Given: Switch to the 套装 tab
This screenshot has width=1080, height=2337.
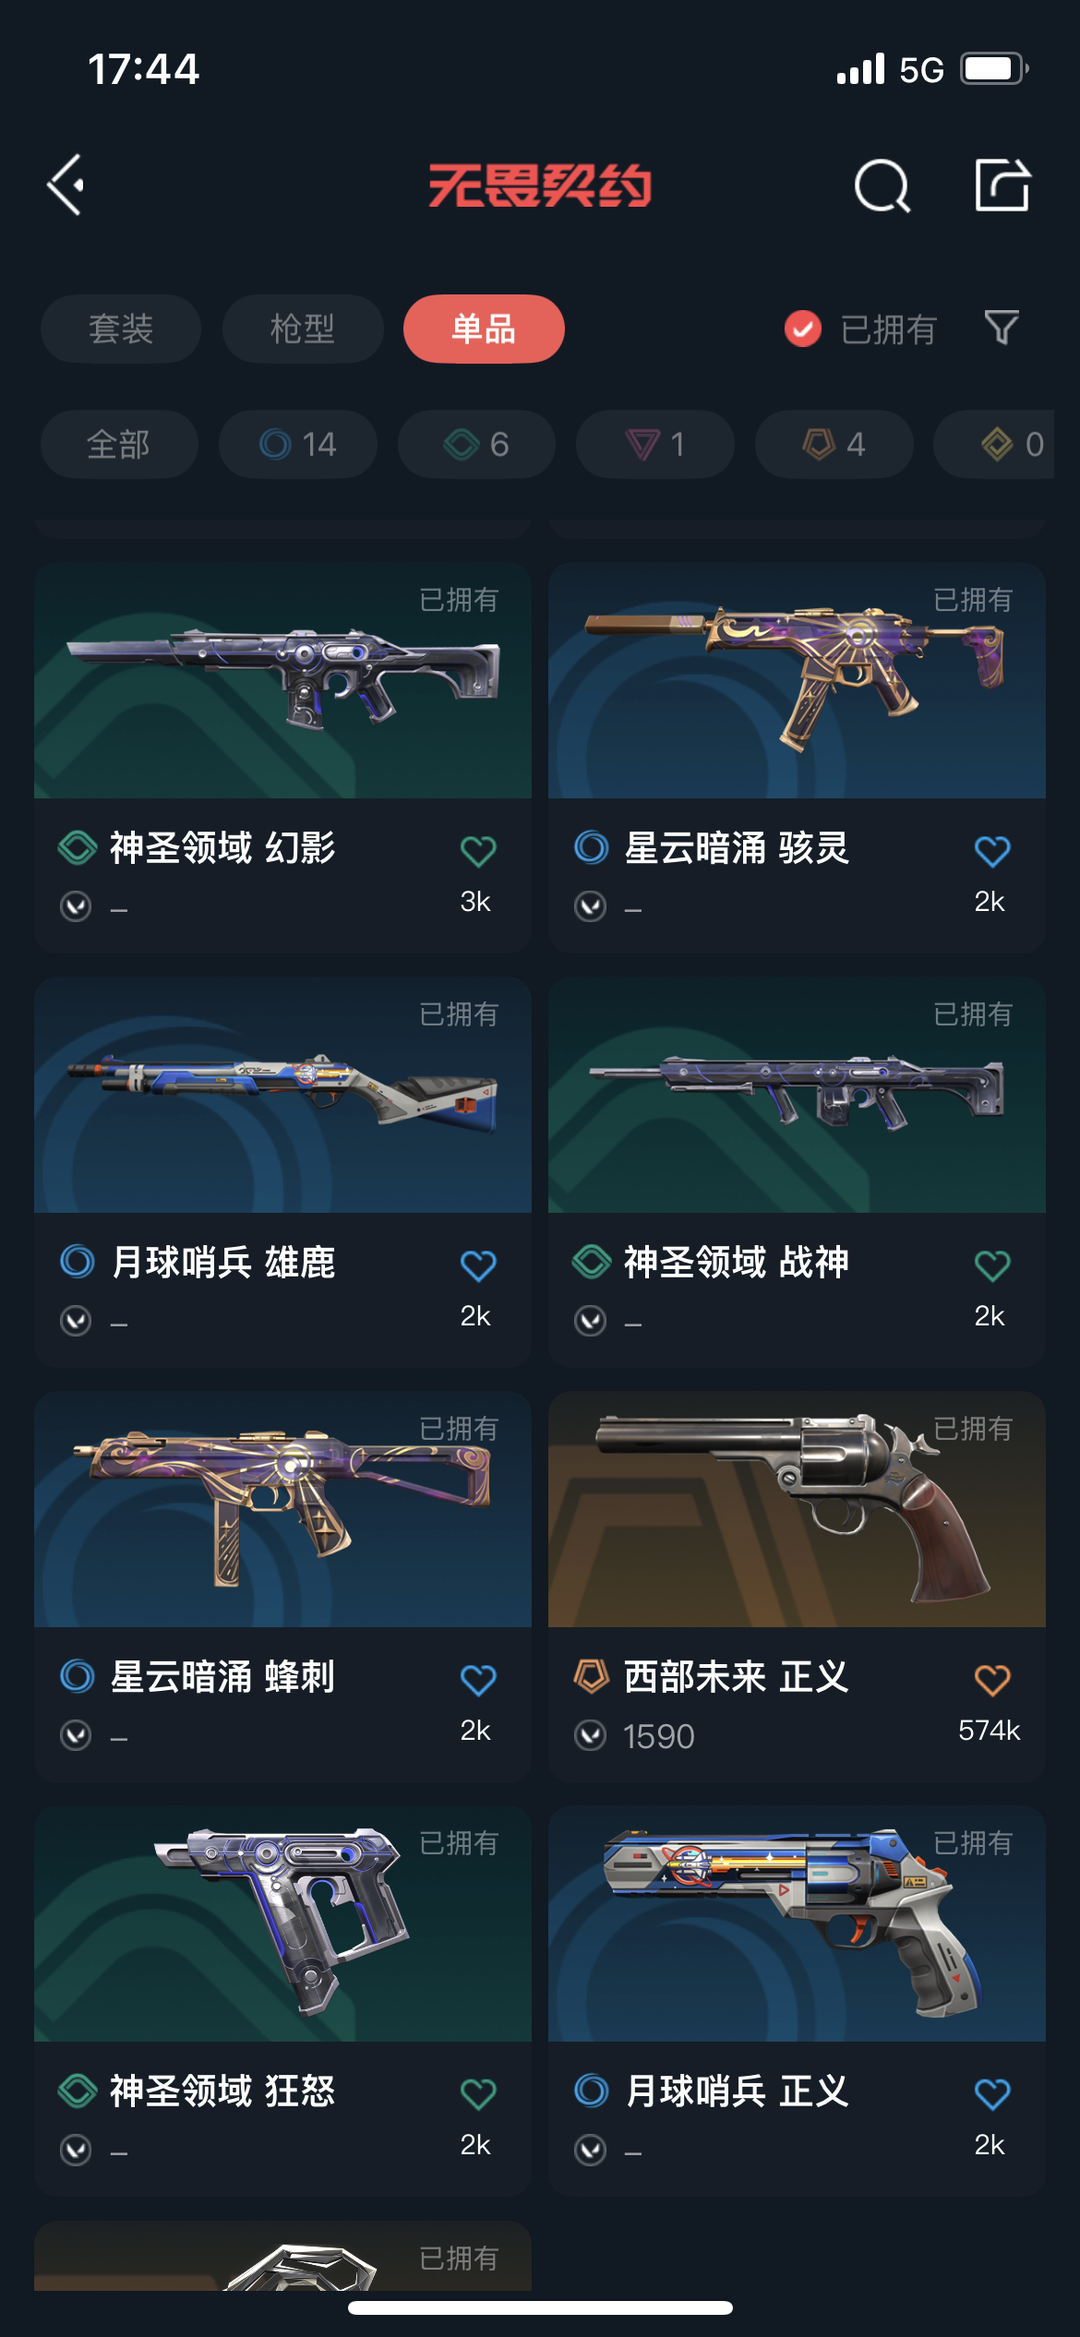Looking at the screenshot, I should [x=121, y=329].
